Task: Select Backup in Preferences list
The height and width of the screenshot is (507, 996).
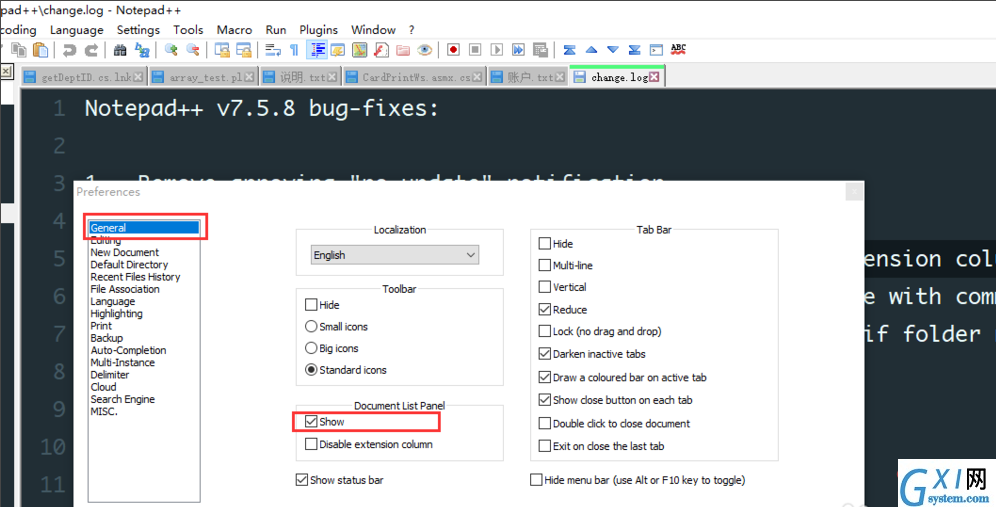Action: [x=107, y=338]
